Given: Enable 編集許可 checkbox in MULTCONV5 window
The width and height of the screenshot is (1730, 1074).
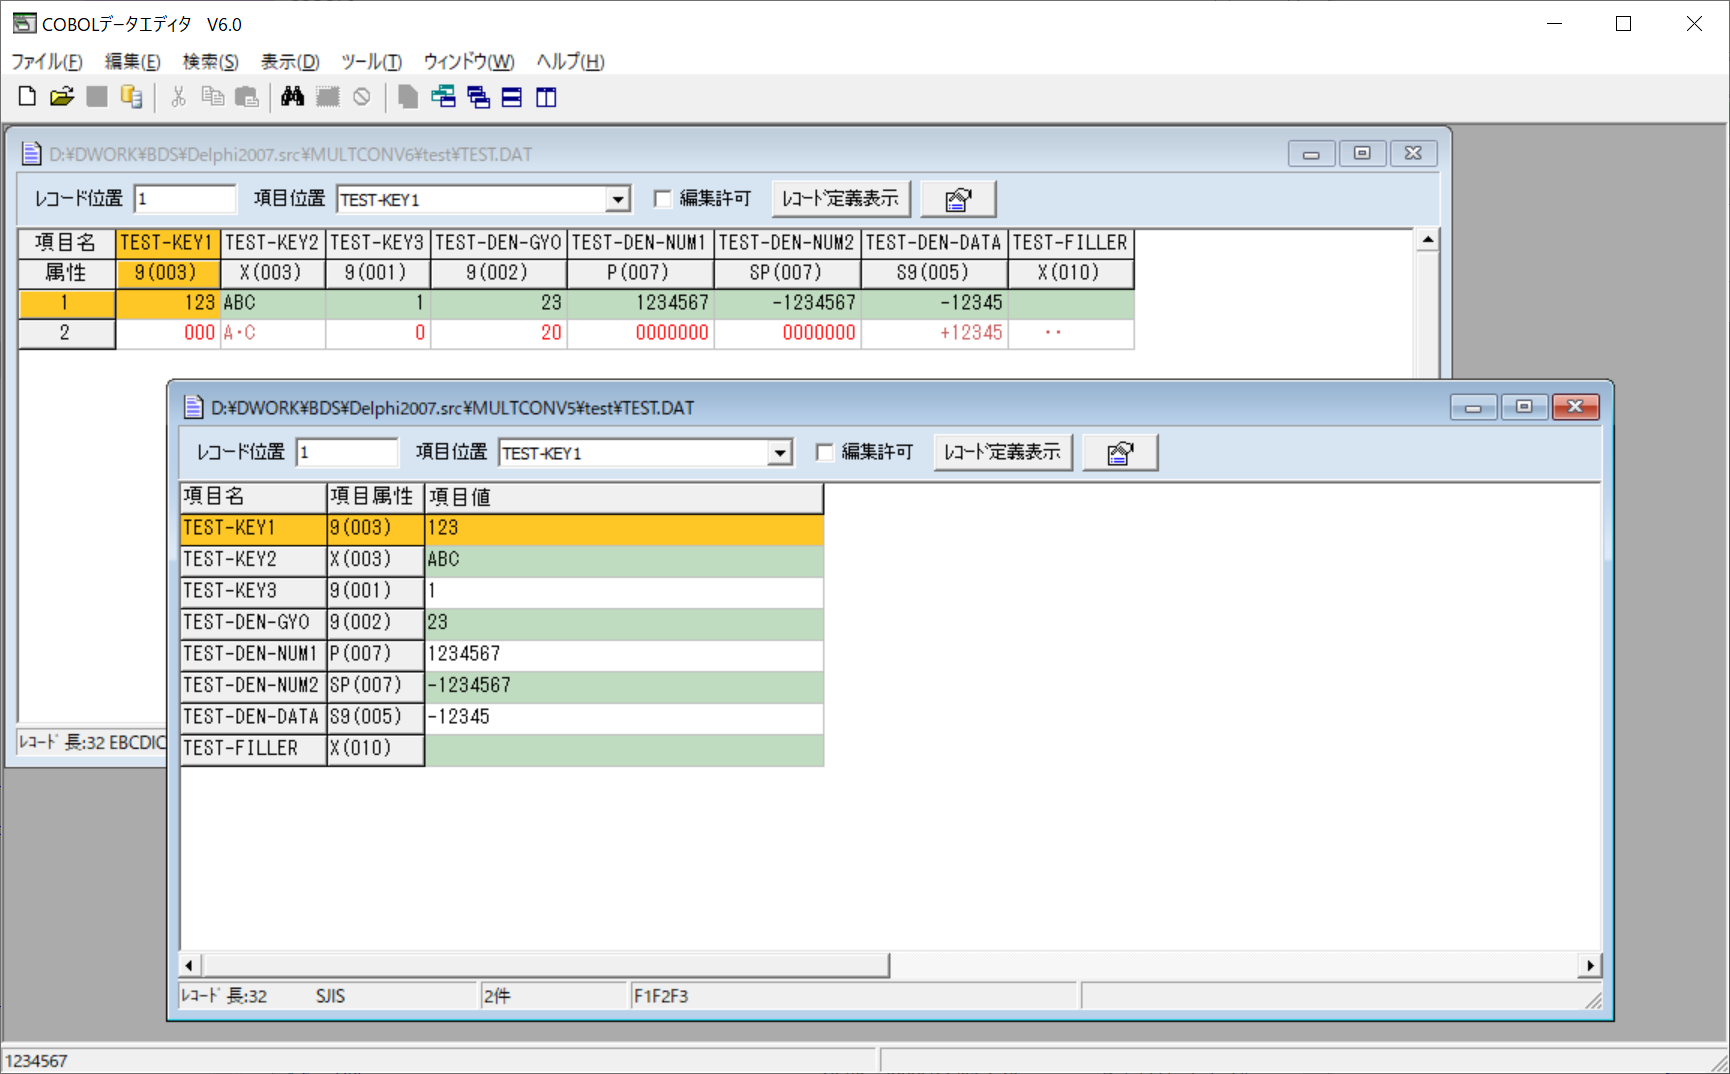Looking at the screenshot, I should [824, 453].
